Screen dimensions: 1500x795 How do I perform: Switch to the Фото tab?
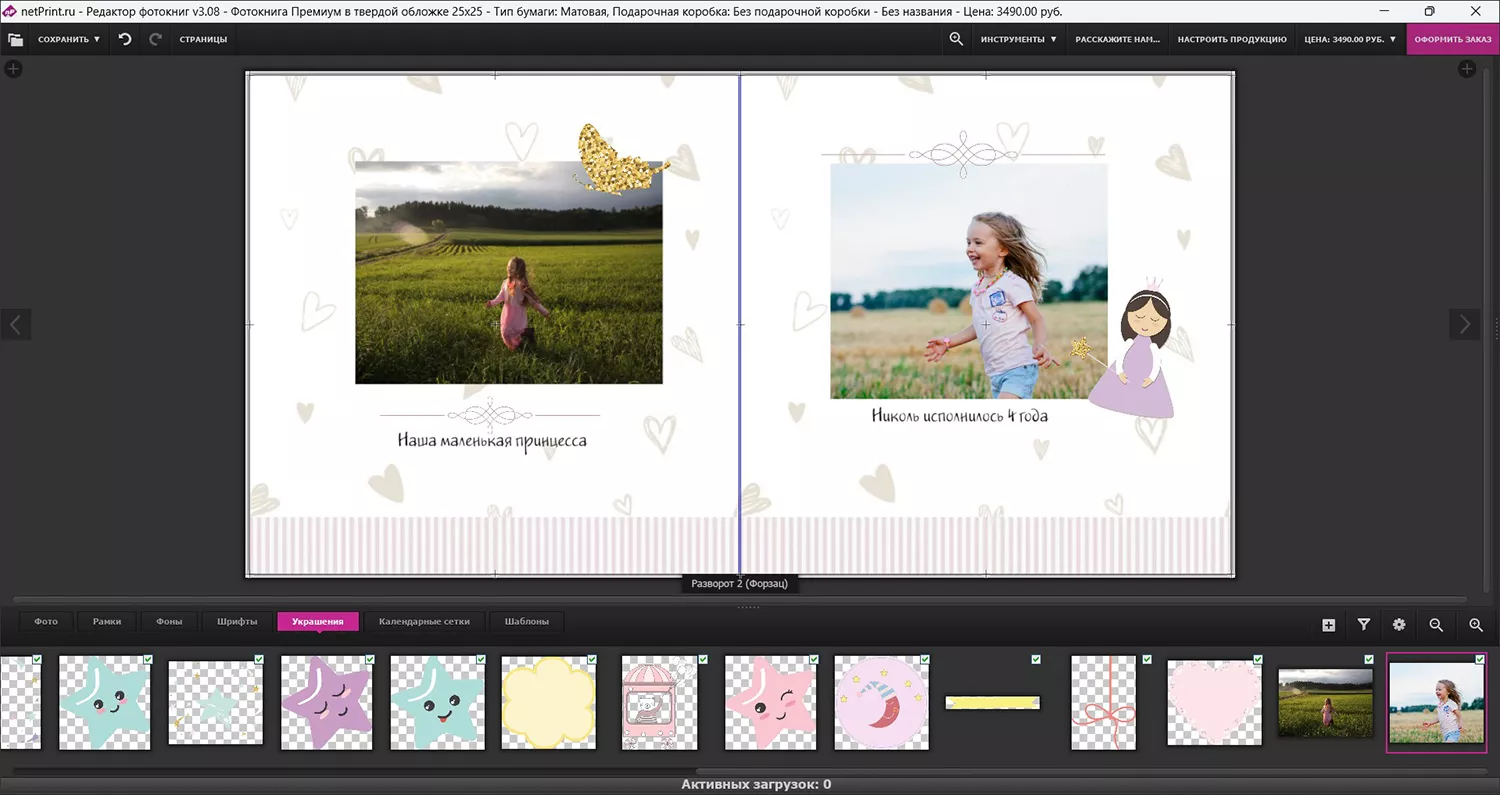(x=46, y=621)
